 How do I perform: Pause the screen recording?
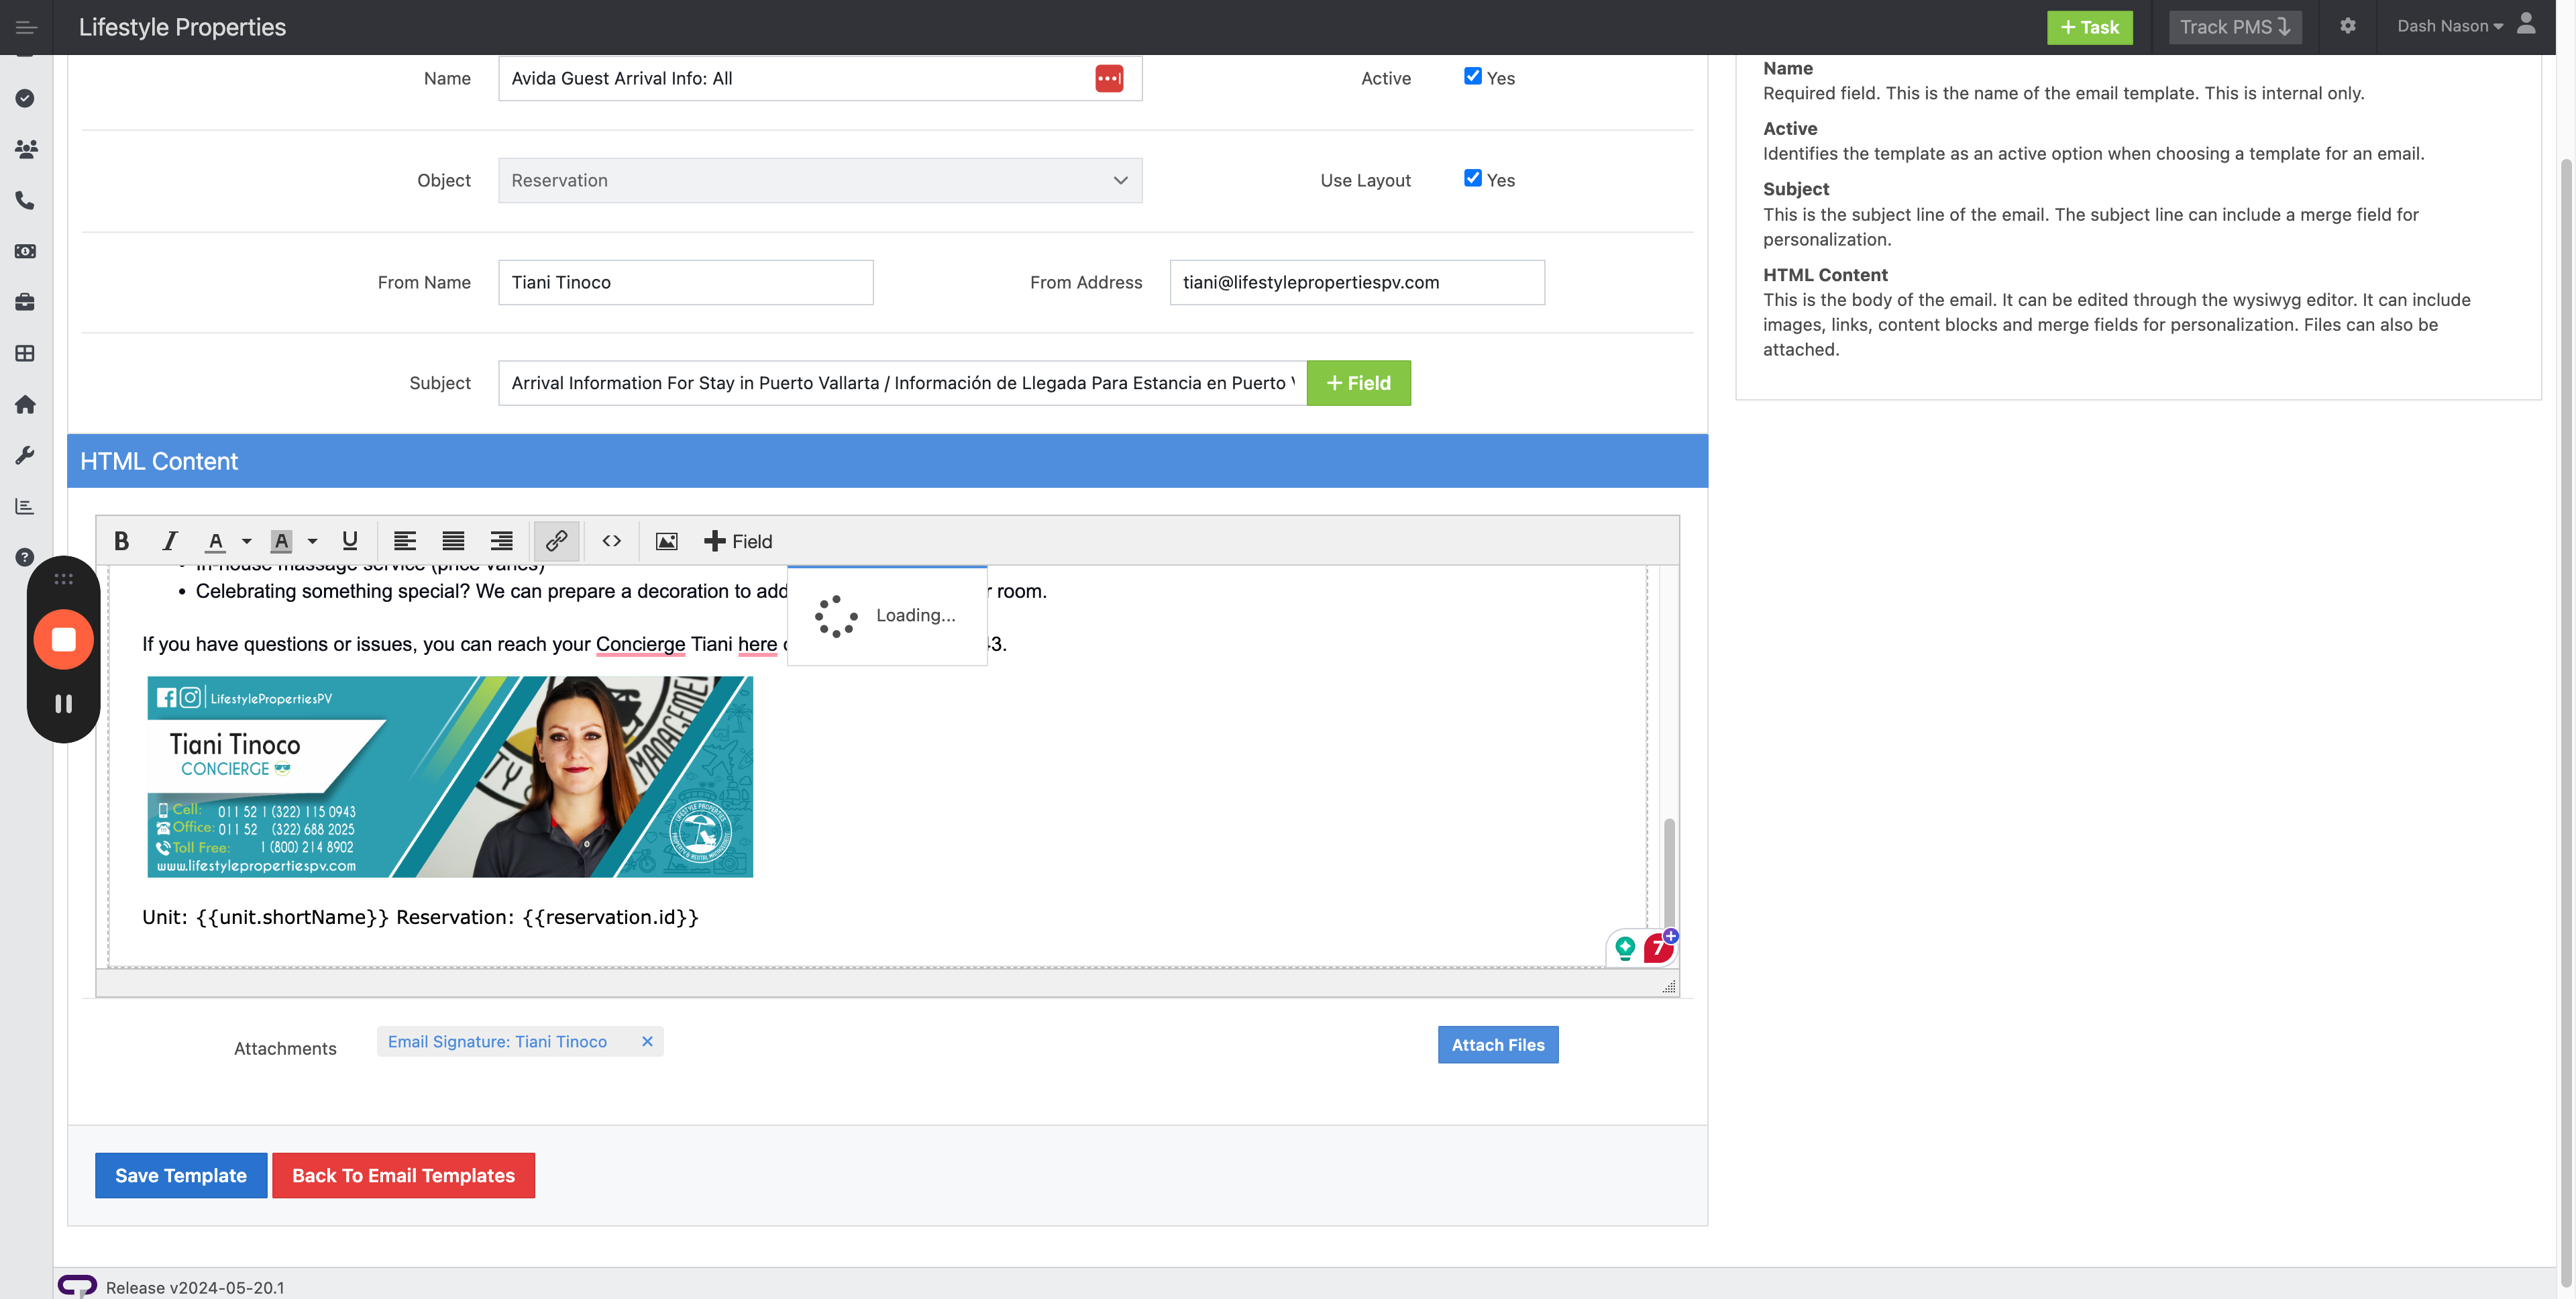(x=63, y=704)
